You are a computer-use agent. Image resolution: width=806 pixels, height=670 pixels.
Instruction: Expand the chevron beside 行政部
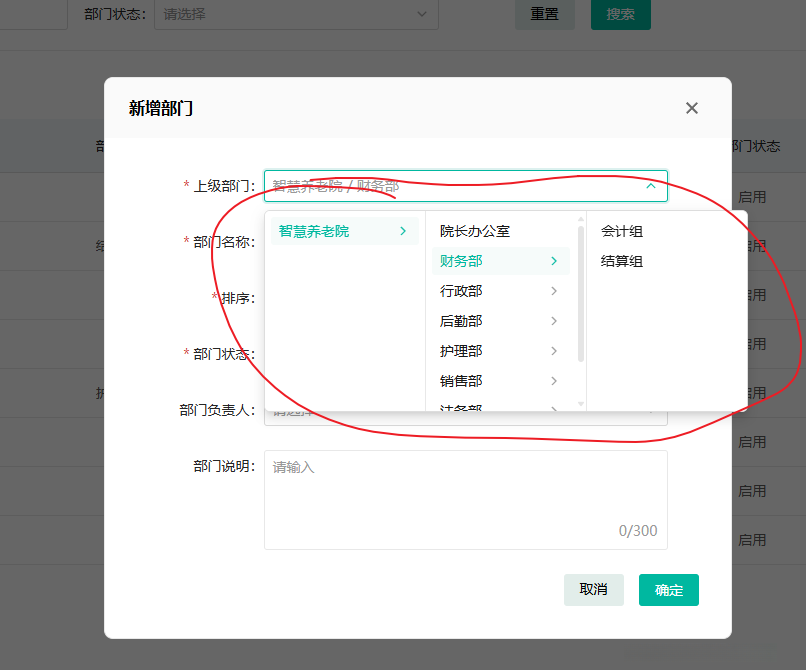[554, 291]
